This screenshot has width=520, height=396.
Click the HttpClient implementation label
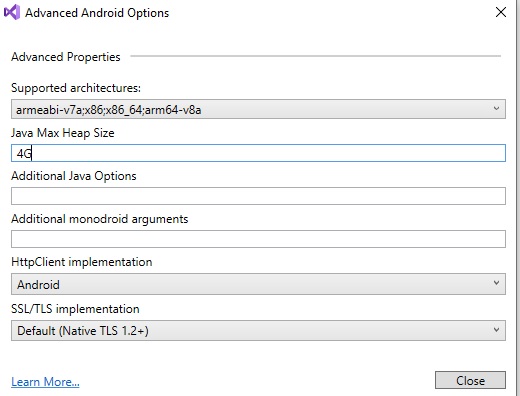[82, 262]
